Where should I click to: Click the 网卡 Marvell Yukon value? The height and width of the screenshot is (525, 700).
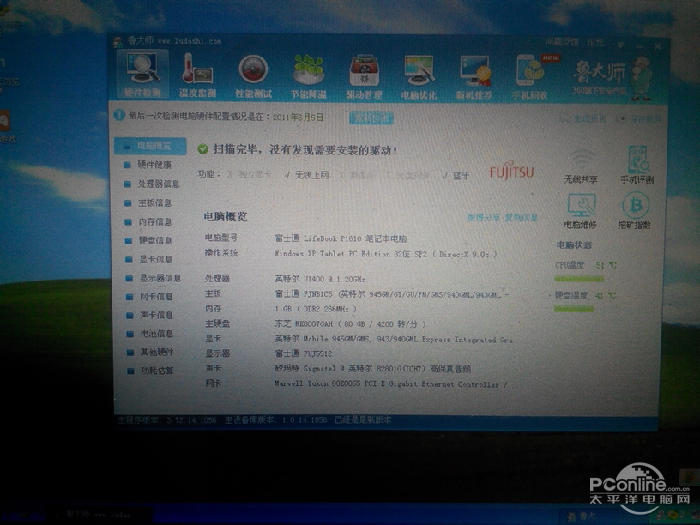[396, 383]
